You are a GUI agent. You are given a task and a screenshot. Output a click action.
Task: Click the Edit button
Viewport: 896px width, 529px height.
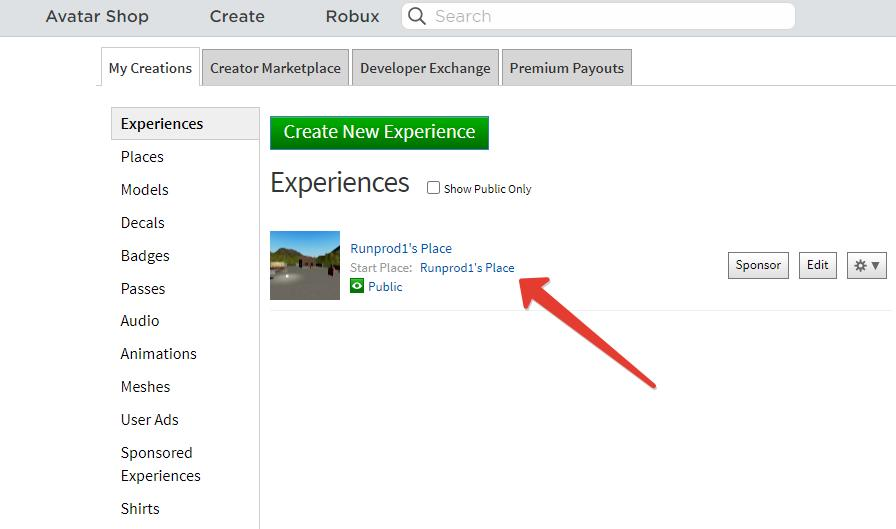click(817, 265)
